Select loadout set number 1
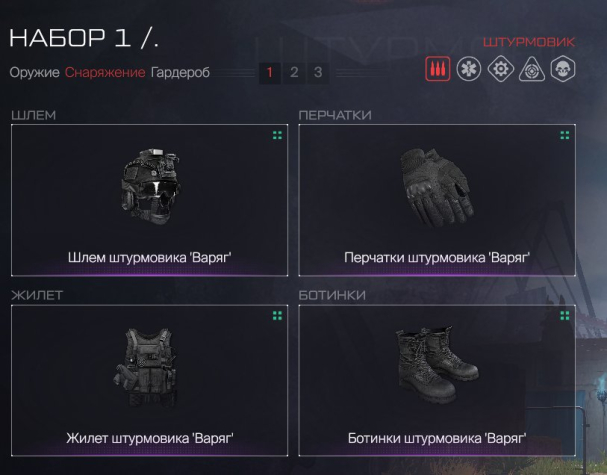This screenshot has height=475, width=607. (x=270, y=72)
